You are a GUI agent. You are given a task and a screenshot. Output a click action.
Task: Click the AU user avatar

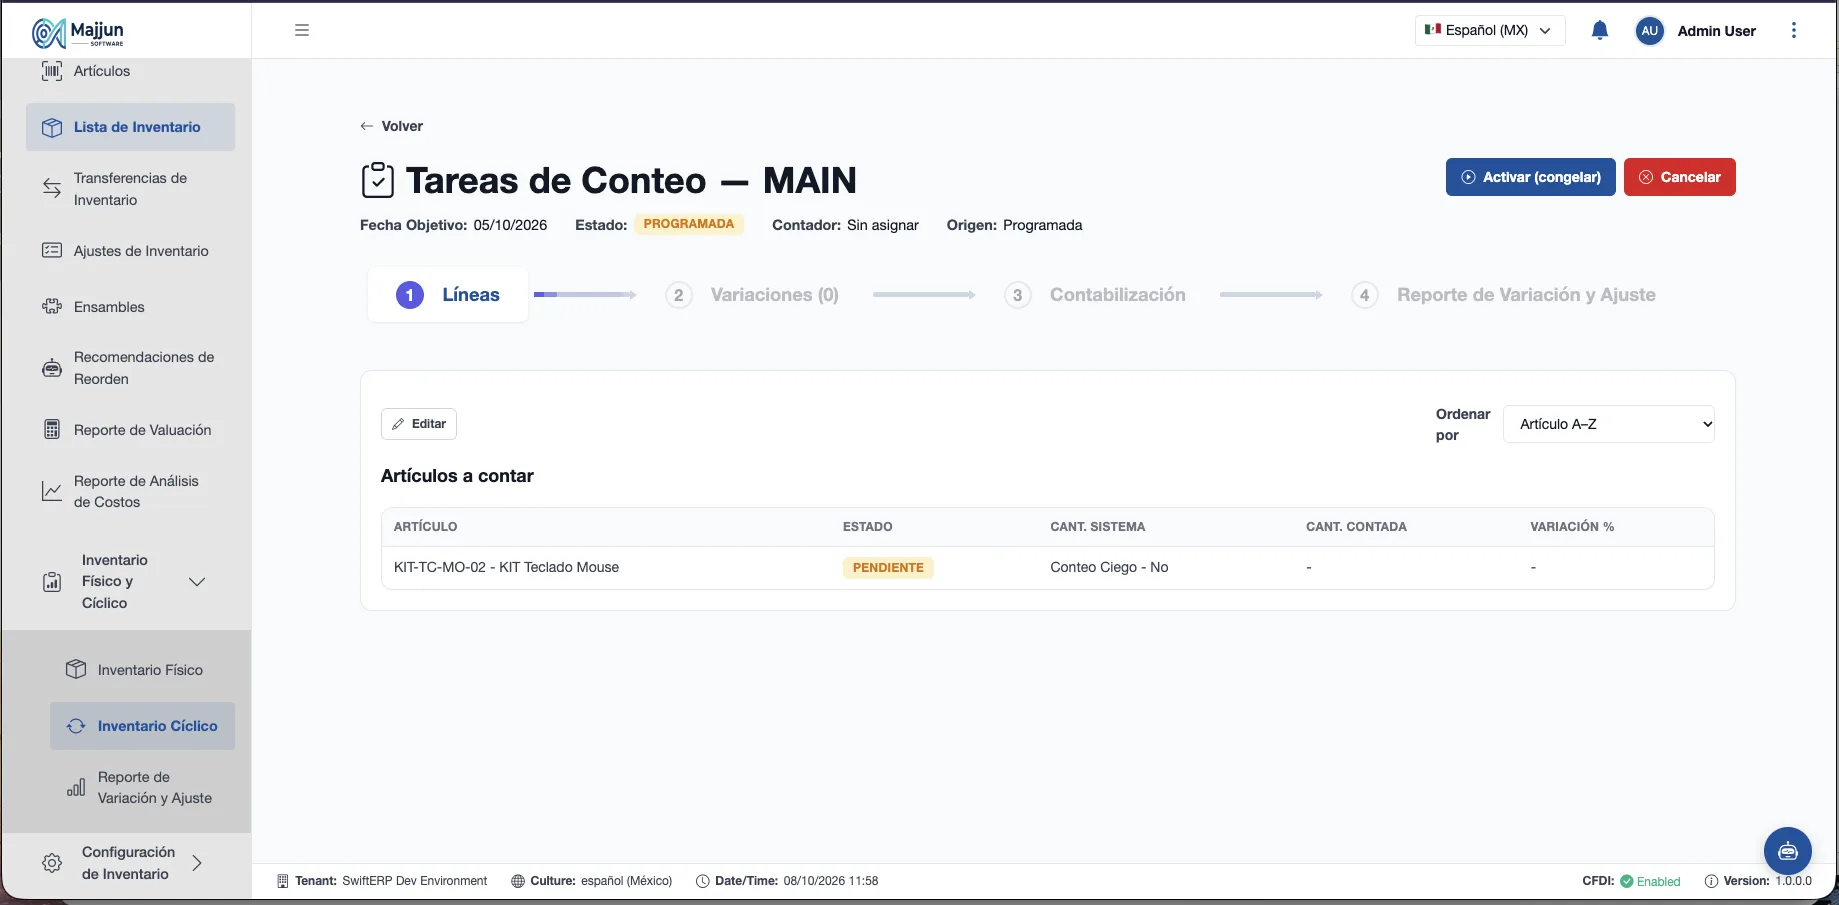pyautogui.click(x=1649, y=31)
